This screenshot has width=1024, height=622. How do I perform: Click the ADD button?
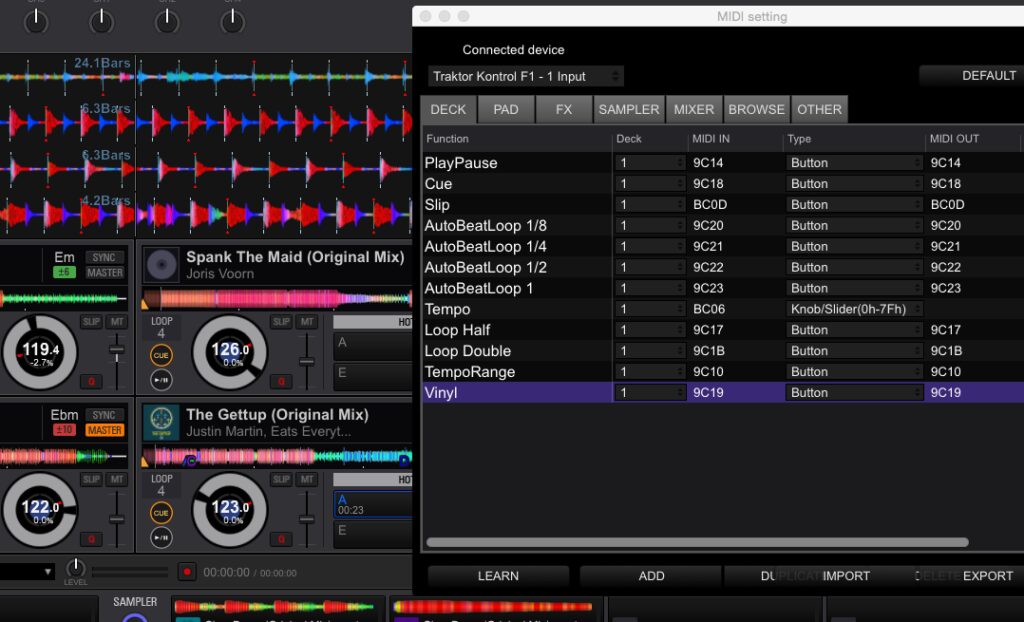click(651, 576)
